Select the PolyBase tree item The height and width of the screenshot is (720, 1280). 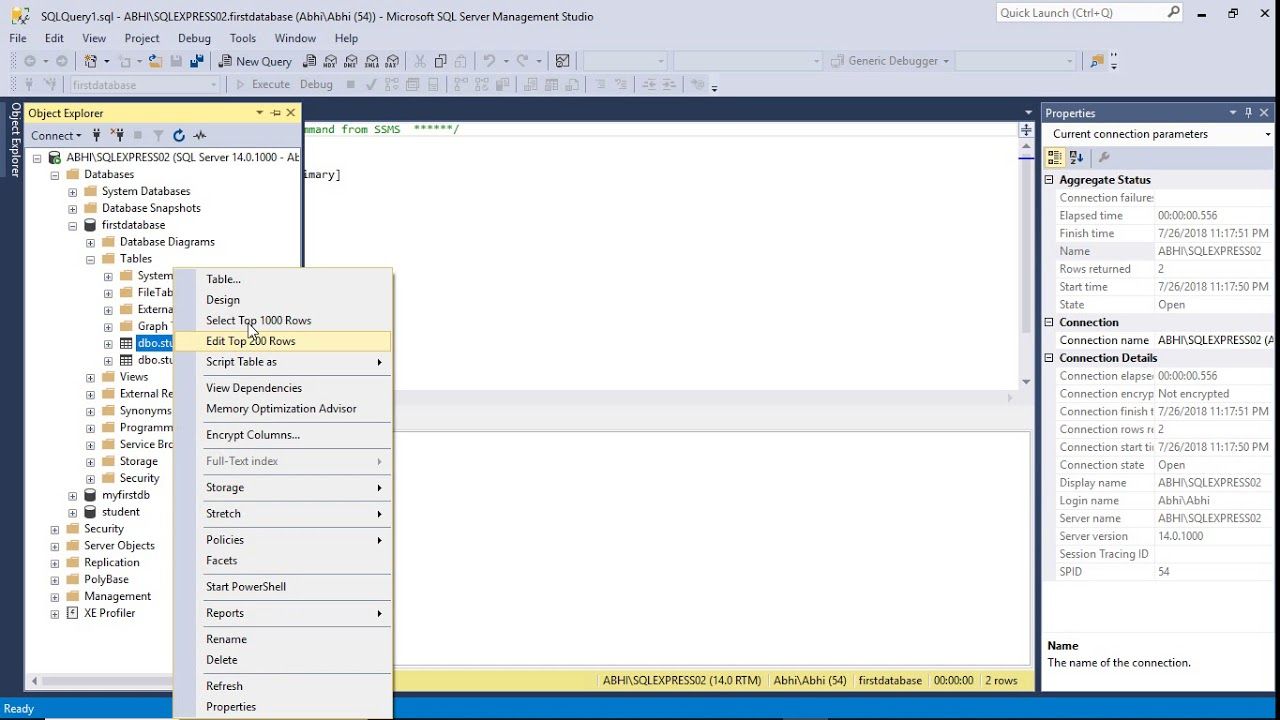pos(106,579)
